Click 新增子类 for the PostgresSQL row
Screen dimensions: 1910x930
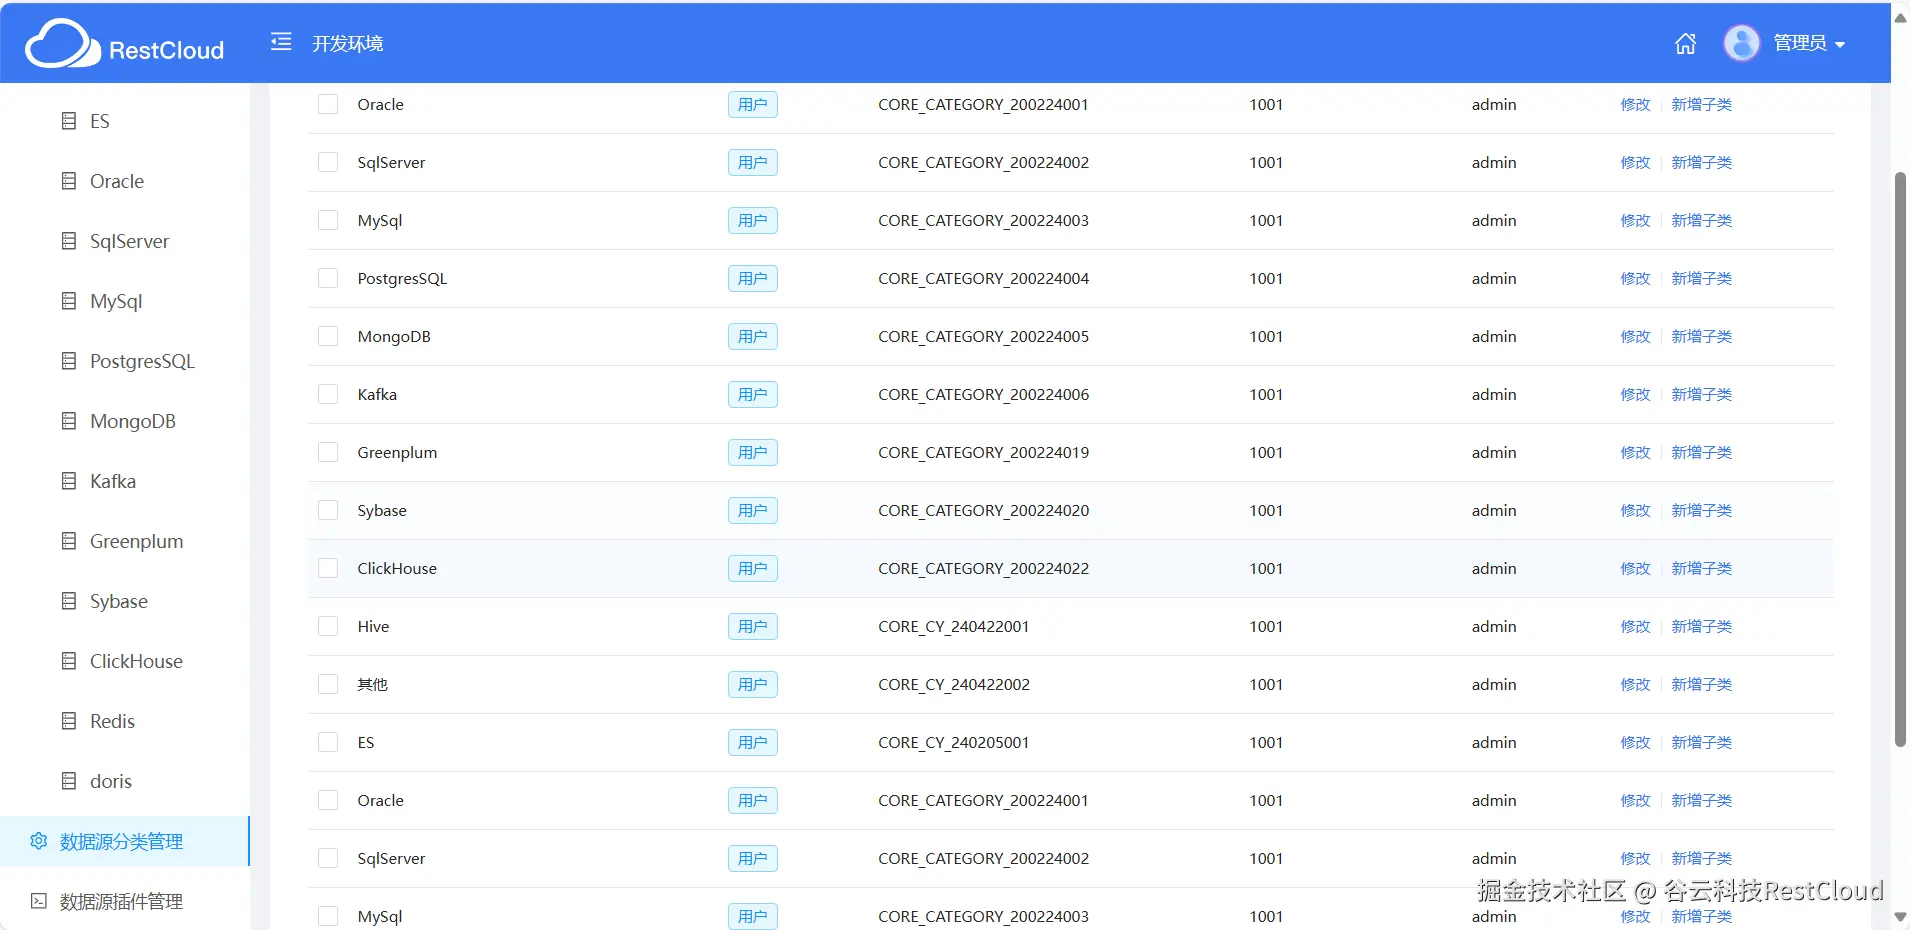pyautogui.click(x=1701, y=278)
